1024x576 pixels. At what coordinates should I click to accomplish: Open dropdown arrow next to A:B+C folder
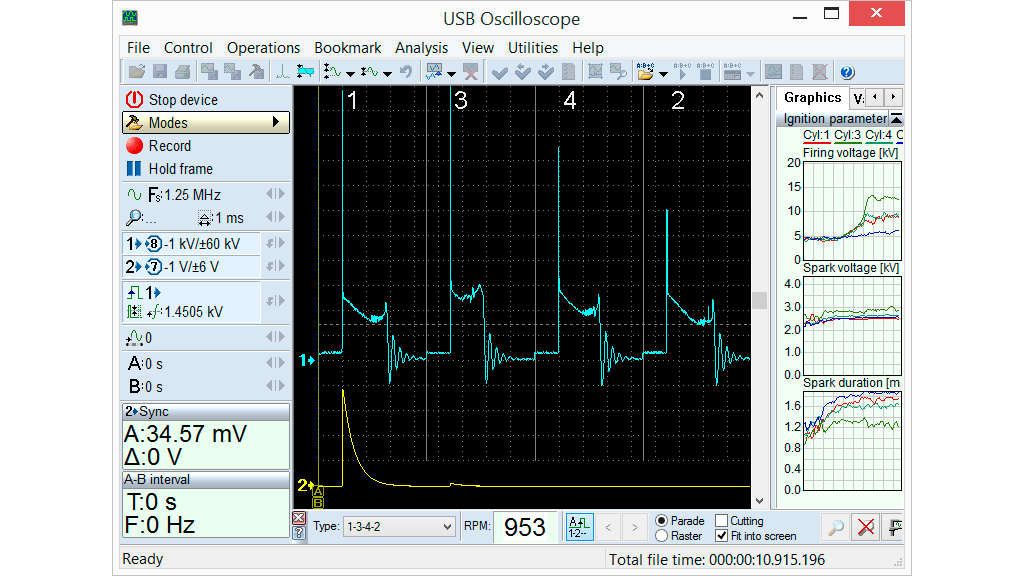(664, 74)
